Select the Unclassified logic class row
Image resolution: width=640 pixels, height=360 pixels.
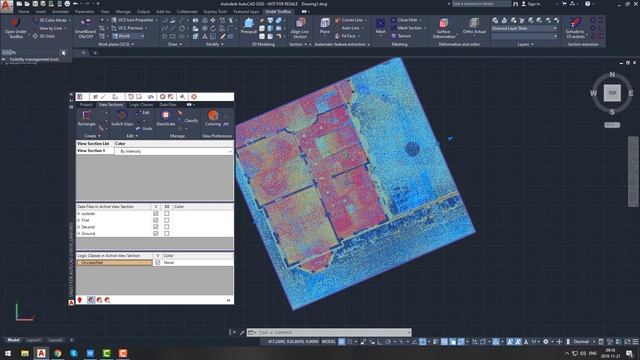click(114, 262)
